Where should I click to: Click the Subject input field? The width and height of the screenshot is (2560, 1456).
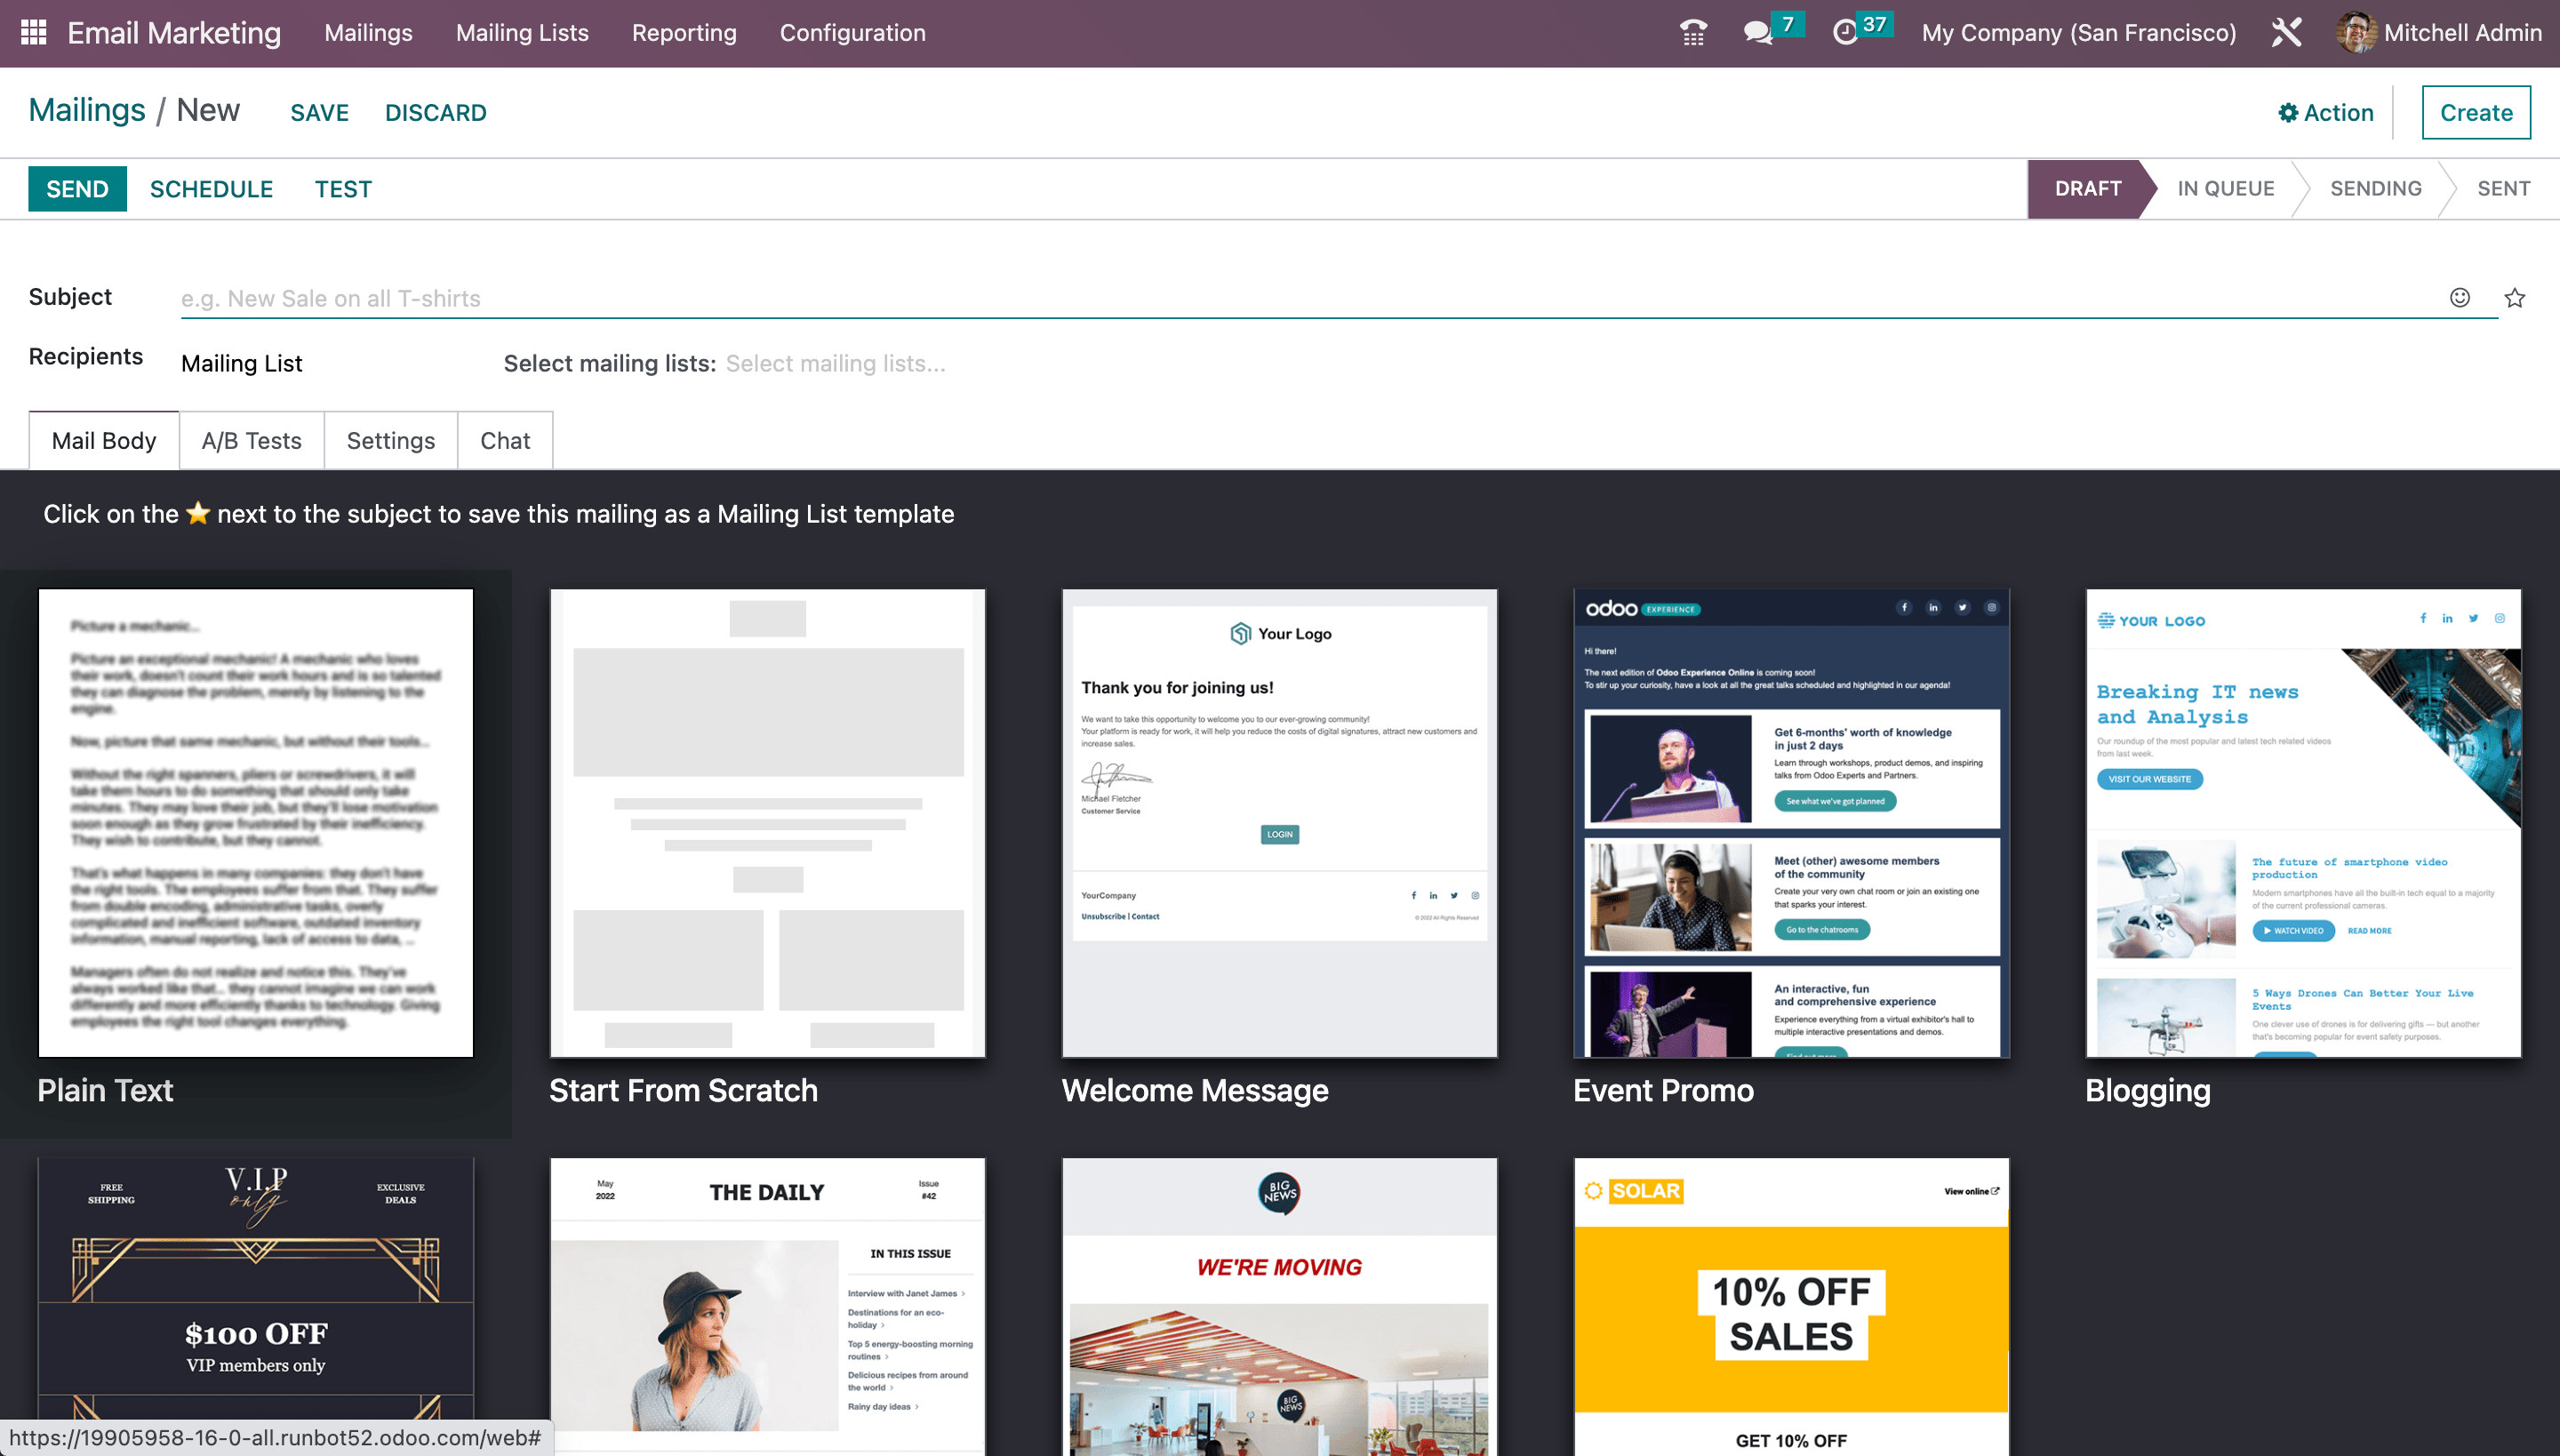pos(1300,298)
